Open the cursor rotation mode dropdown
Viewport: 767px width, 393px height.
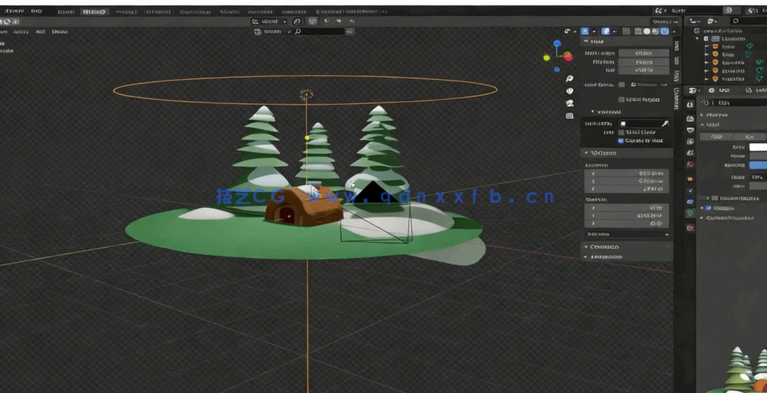point(627,235)
